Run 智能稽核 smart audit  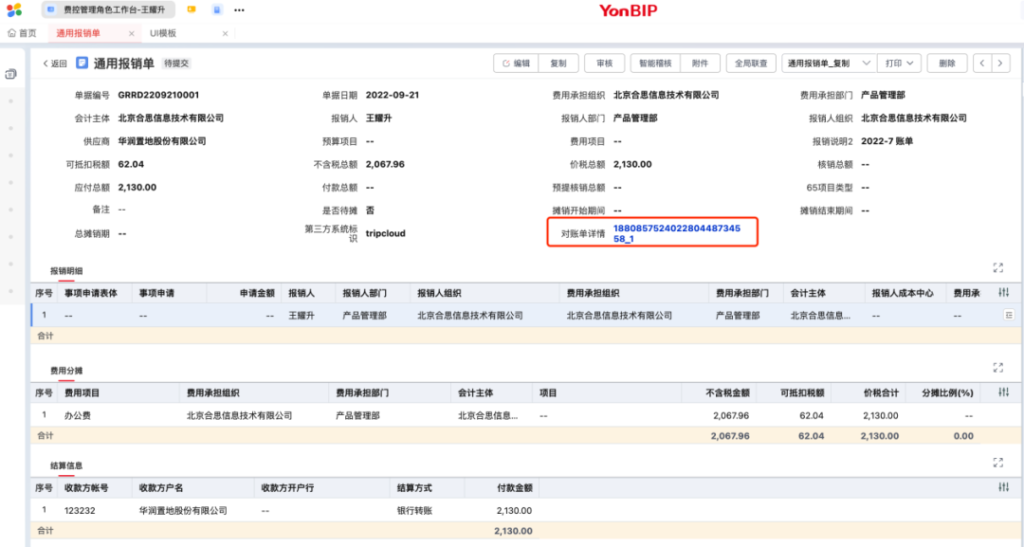[x=655, y=63]
